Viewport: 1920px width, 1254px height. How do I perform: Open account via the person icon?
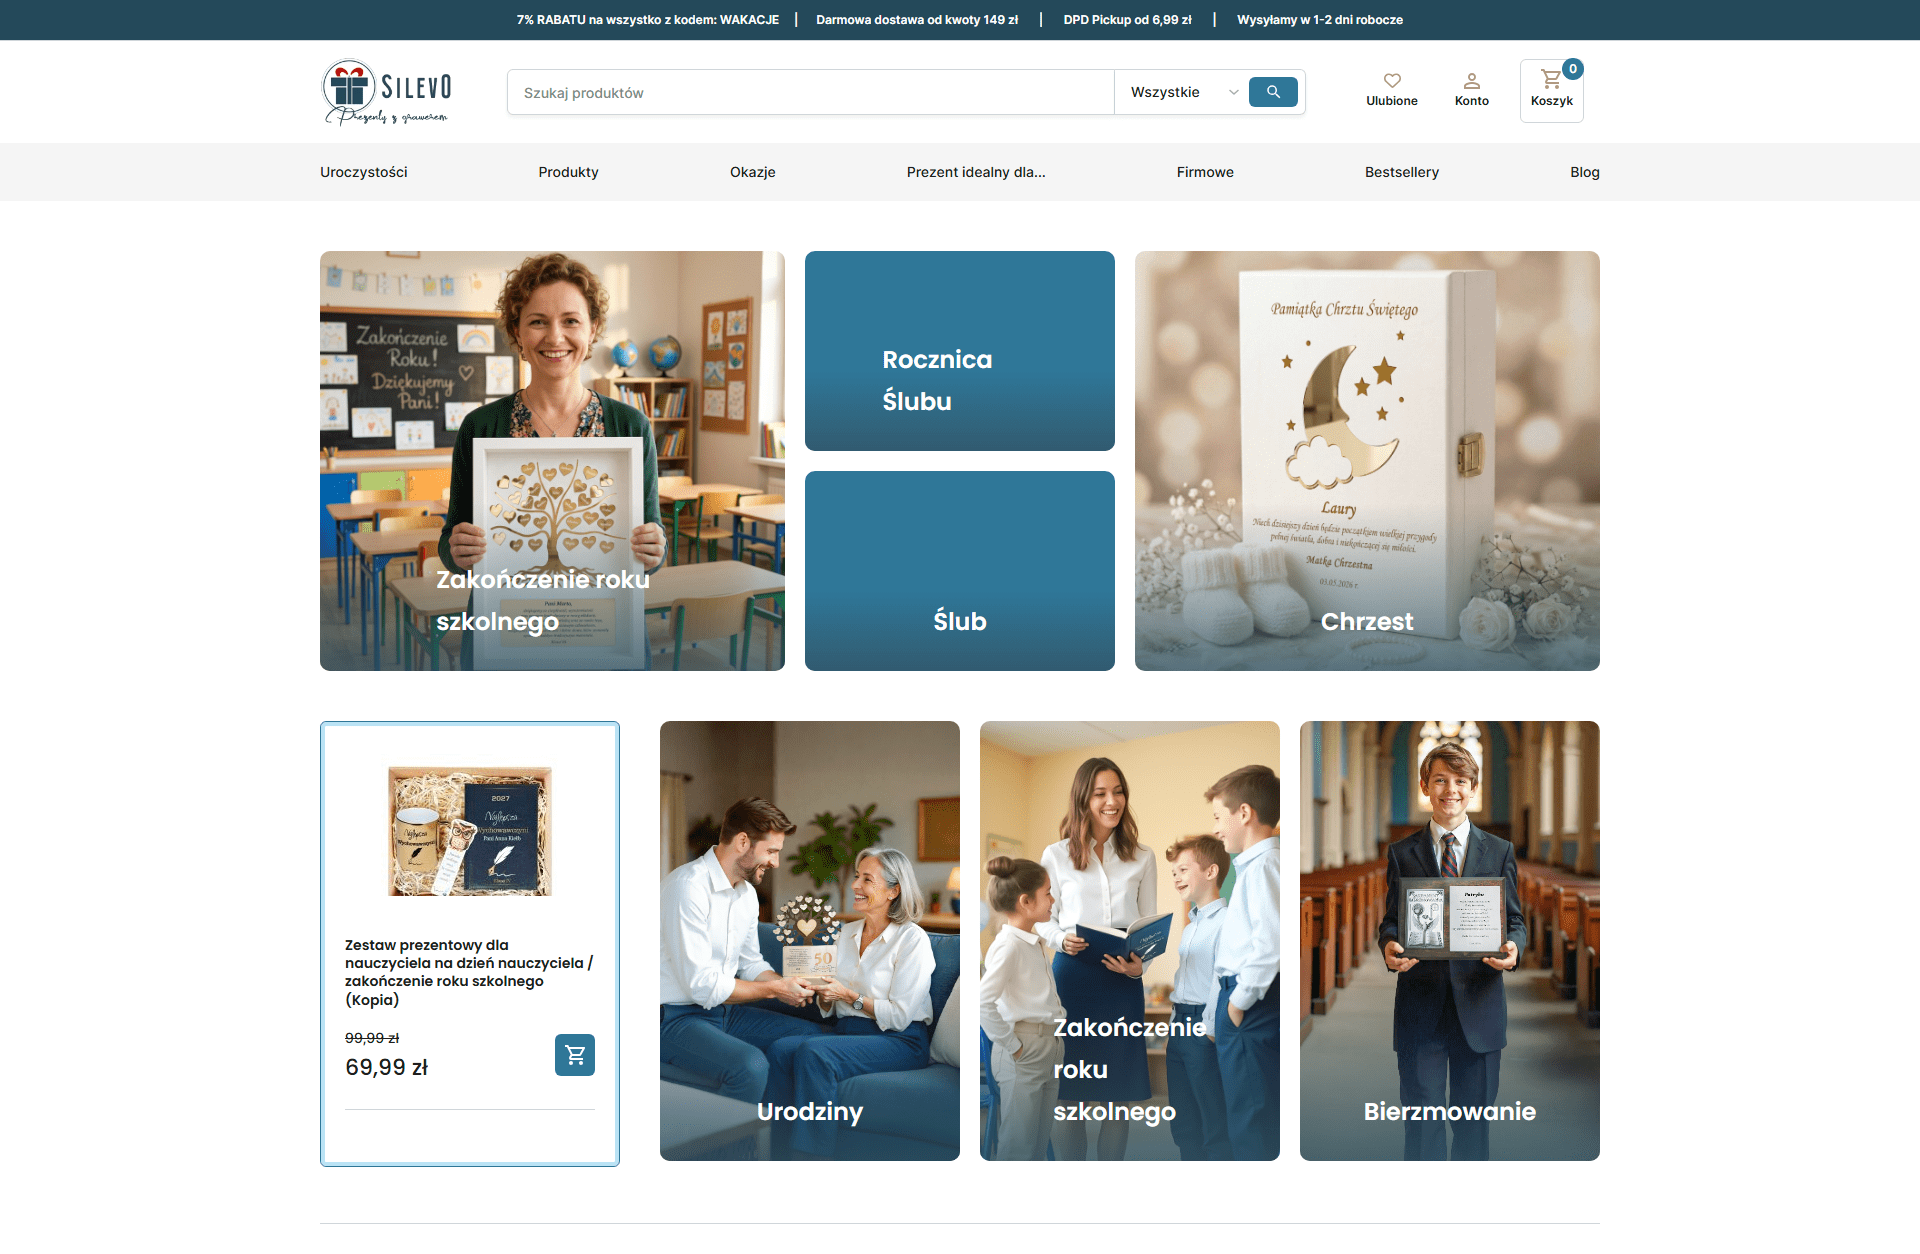click(1472, 80)
